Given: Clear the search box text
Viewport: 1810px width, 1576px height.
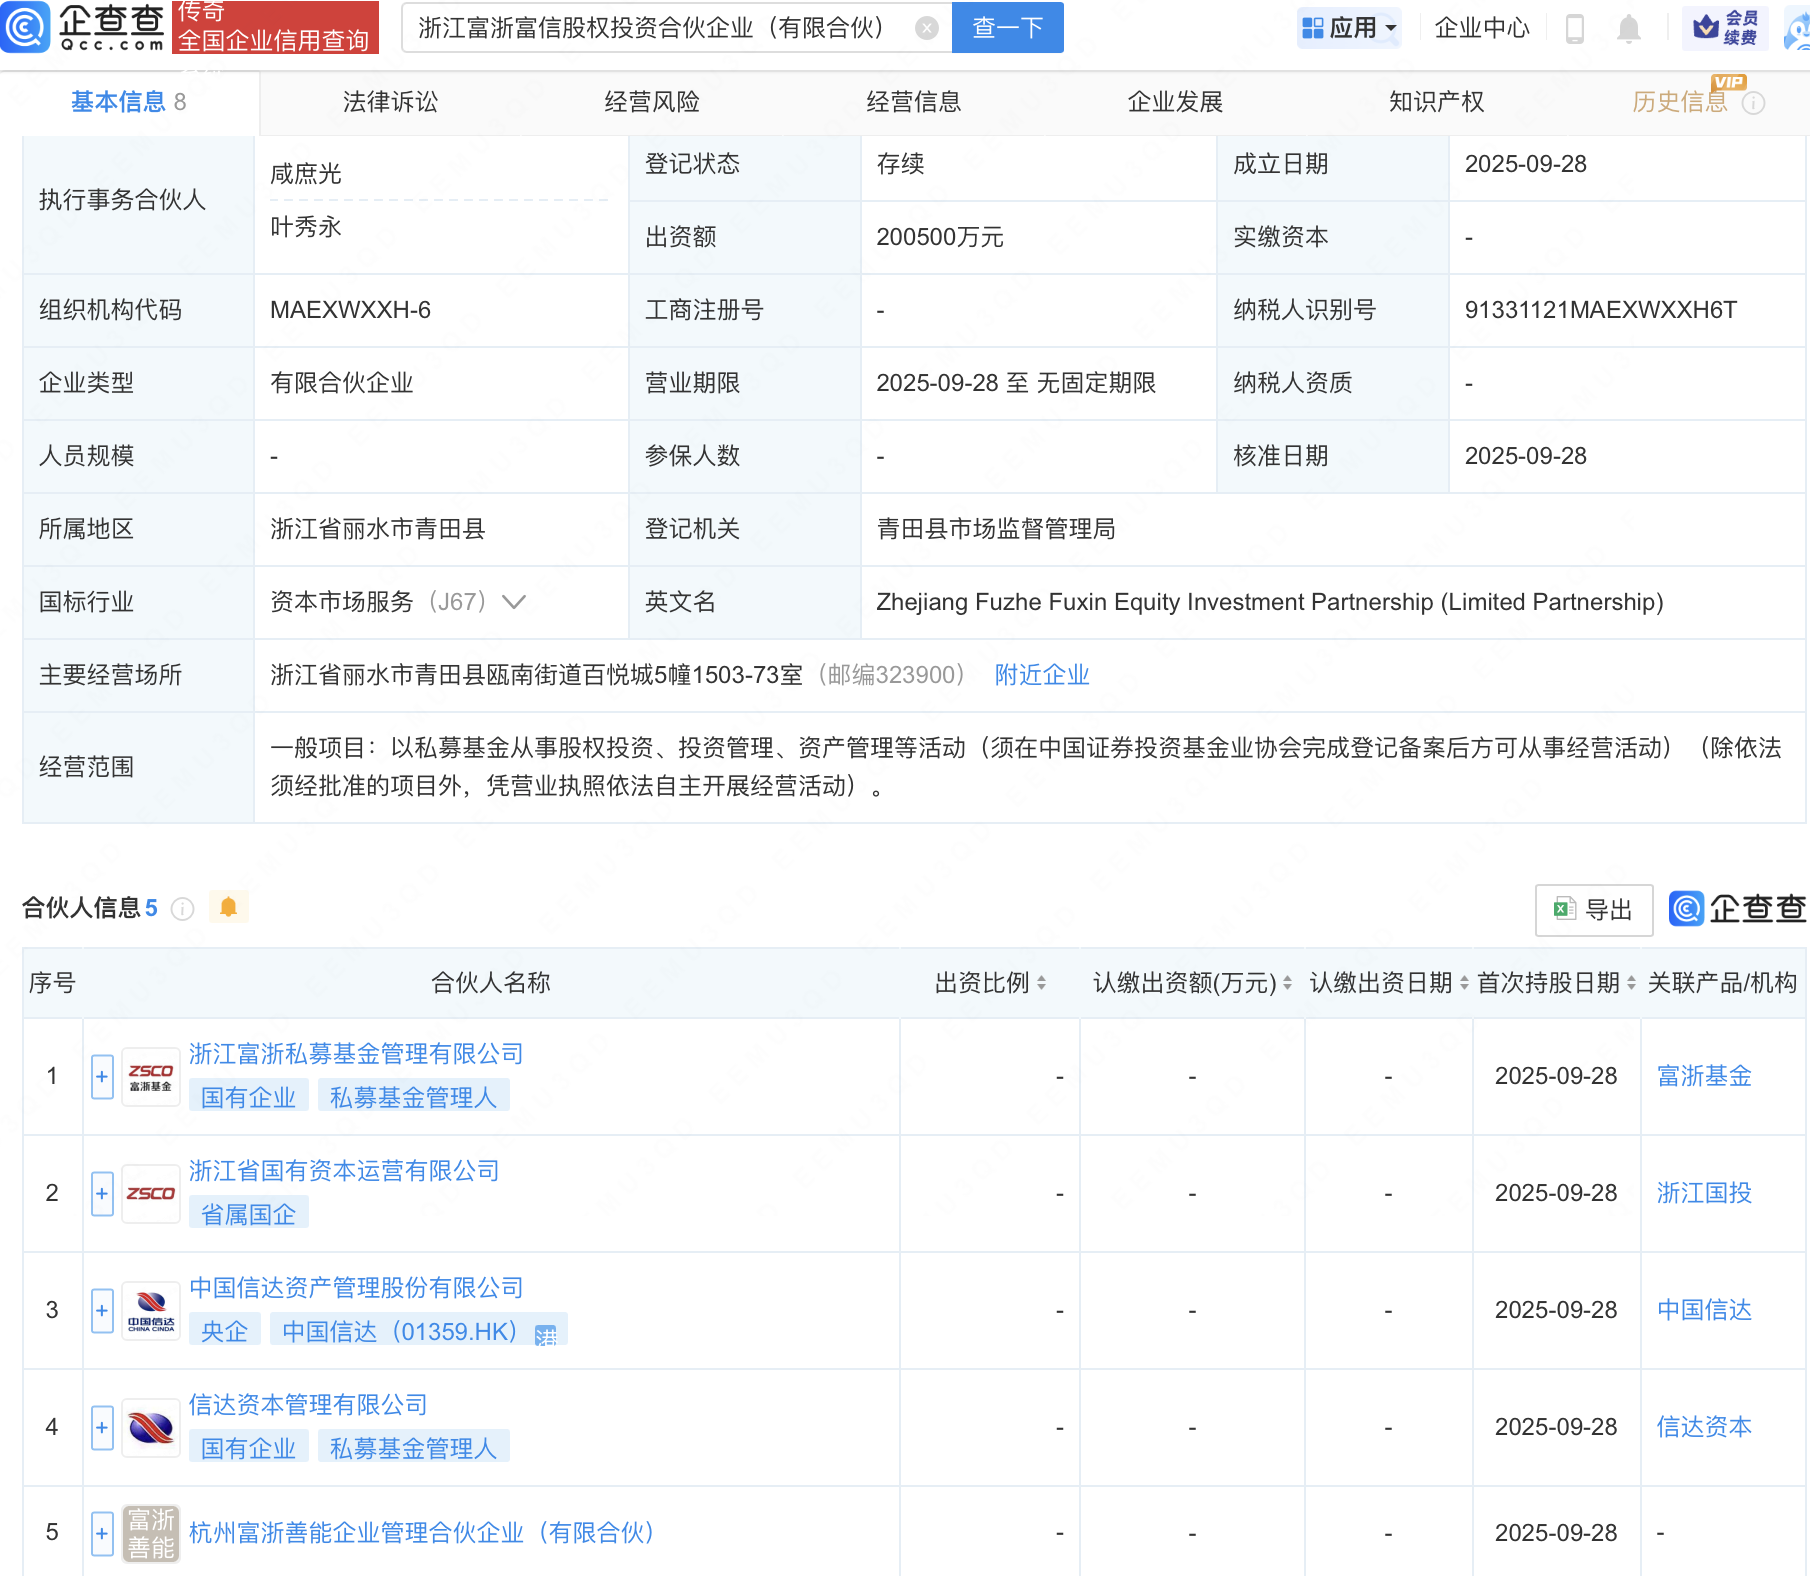Looking at the screenshot, I should pos(927,28).
